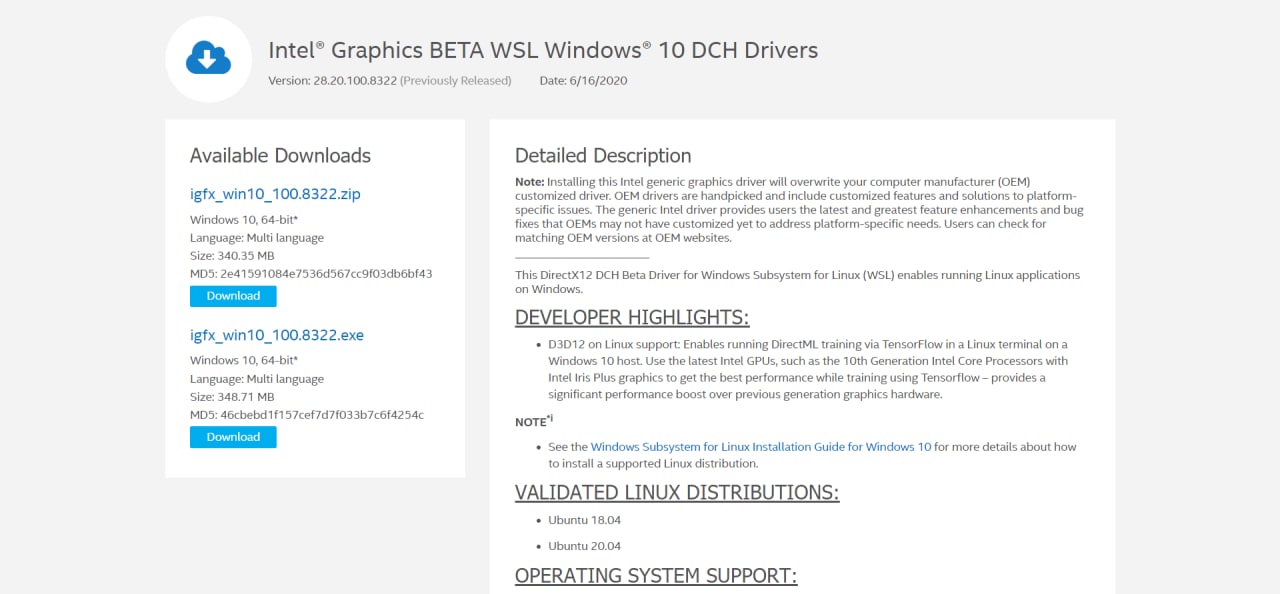This screenshot has height=594, width=1280.
Task: Open igfx_win10_100.8322.zip link
Action: [275, 194]
